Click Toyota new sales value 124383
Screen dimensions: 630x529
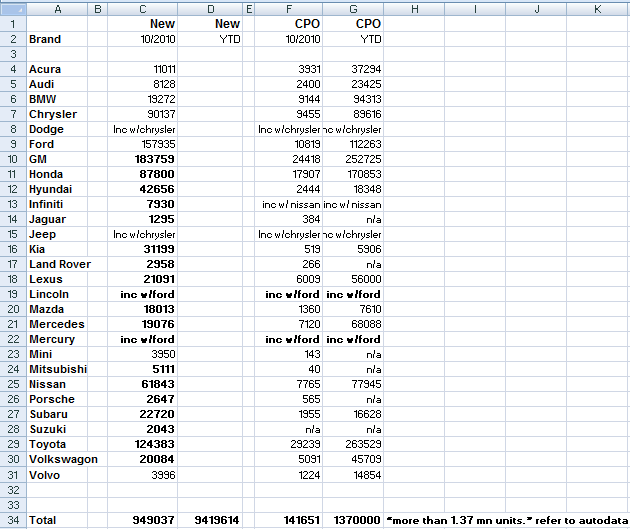[143, 444]
